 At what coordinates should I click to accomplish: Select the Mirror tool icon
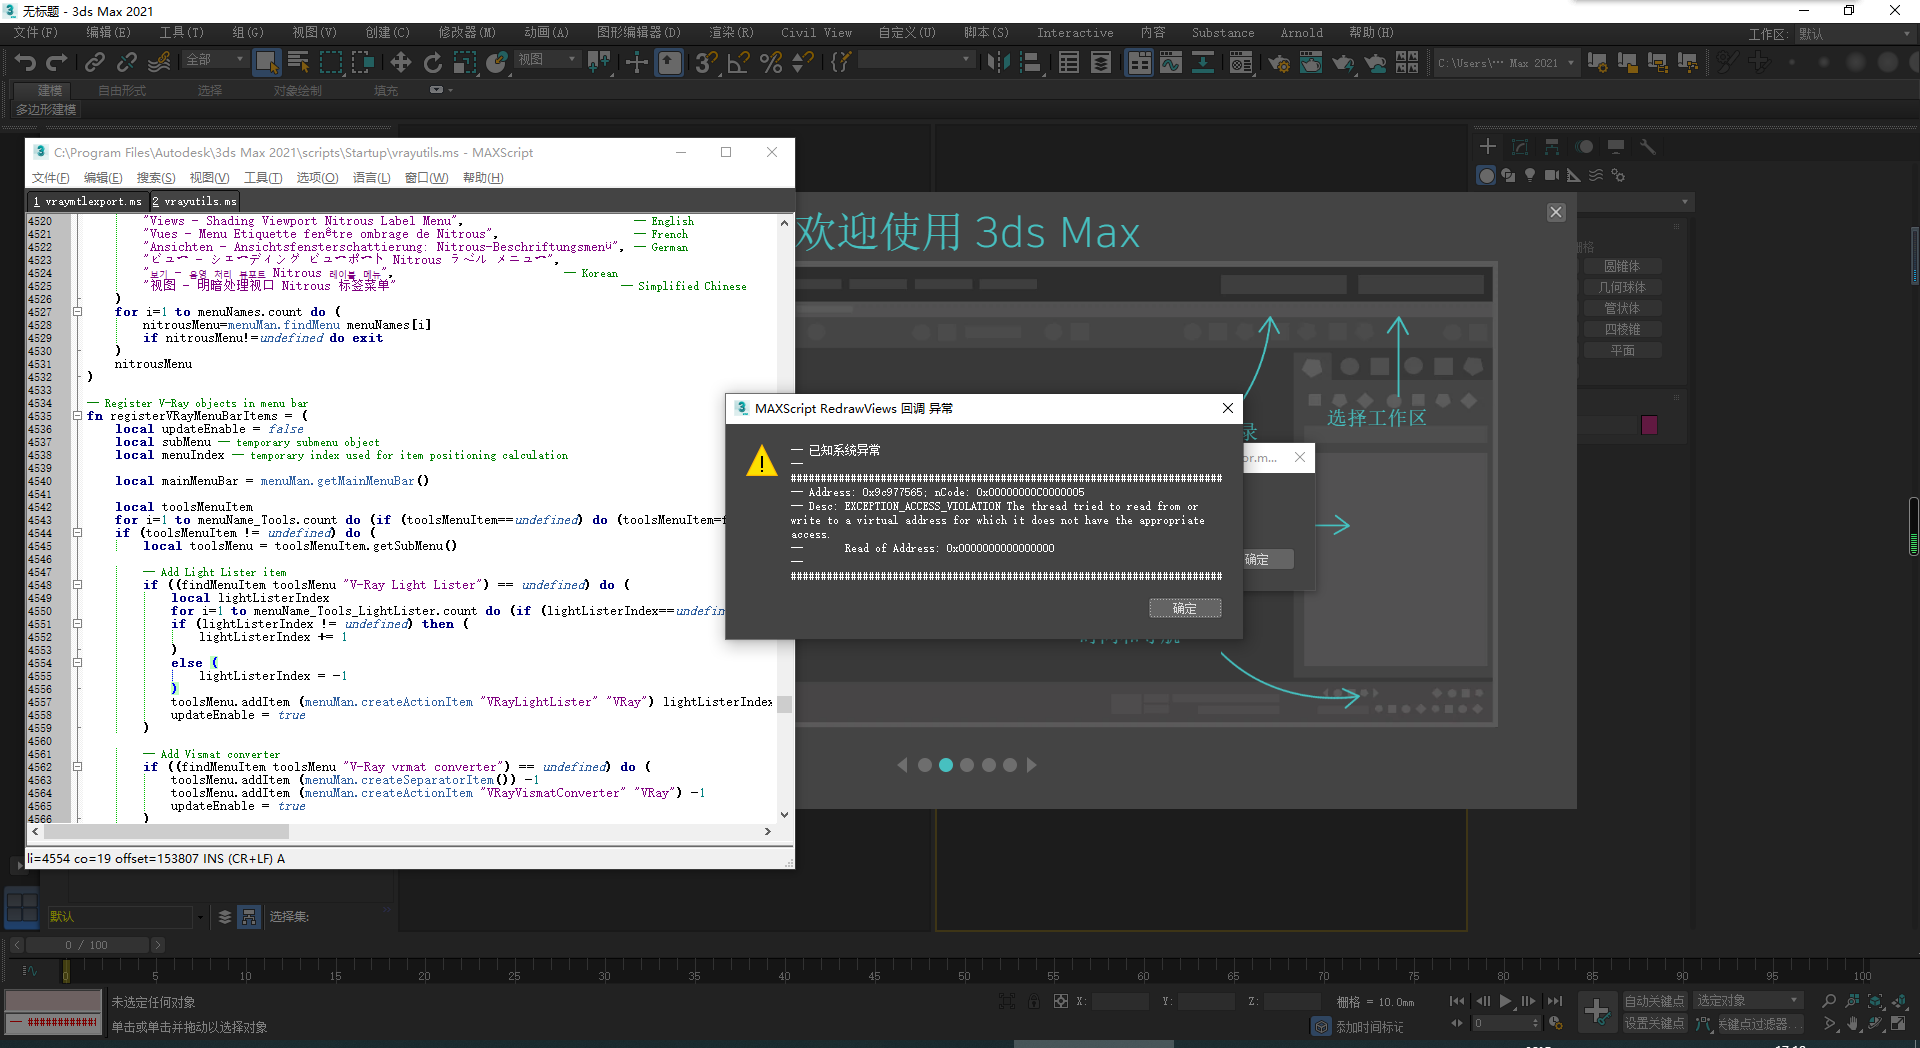(x=997, y=62)
